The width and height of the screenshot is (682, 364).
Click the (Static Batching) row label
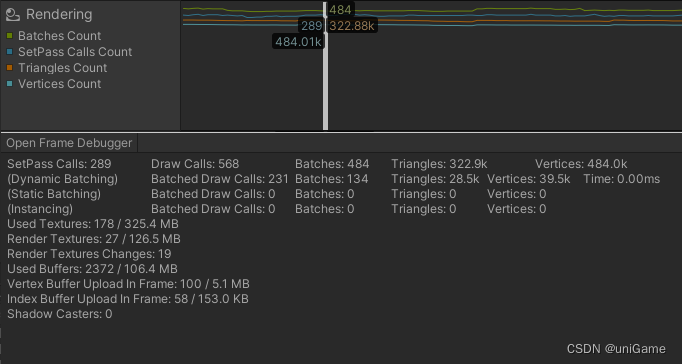[54, 194]
